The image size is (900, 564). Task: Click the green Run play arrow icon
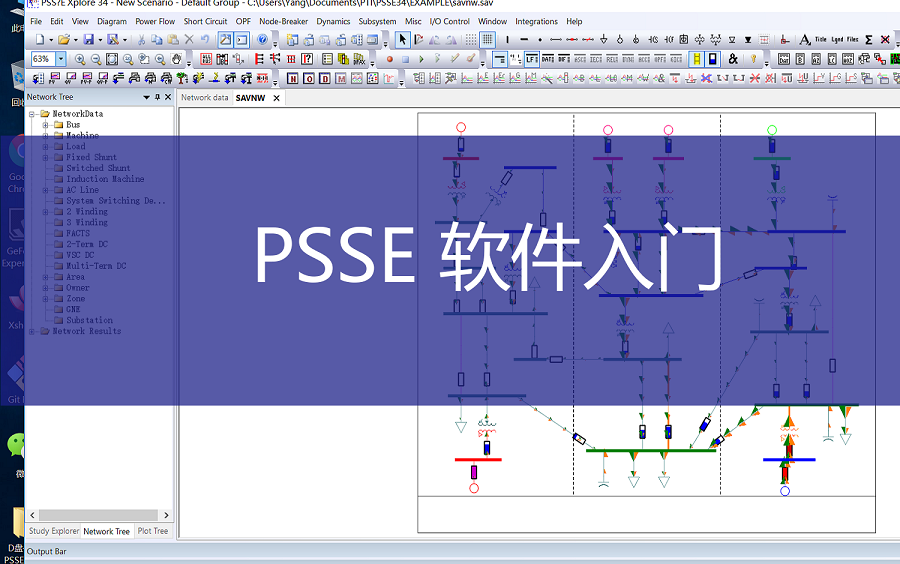coord(422,59)
